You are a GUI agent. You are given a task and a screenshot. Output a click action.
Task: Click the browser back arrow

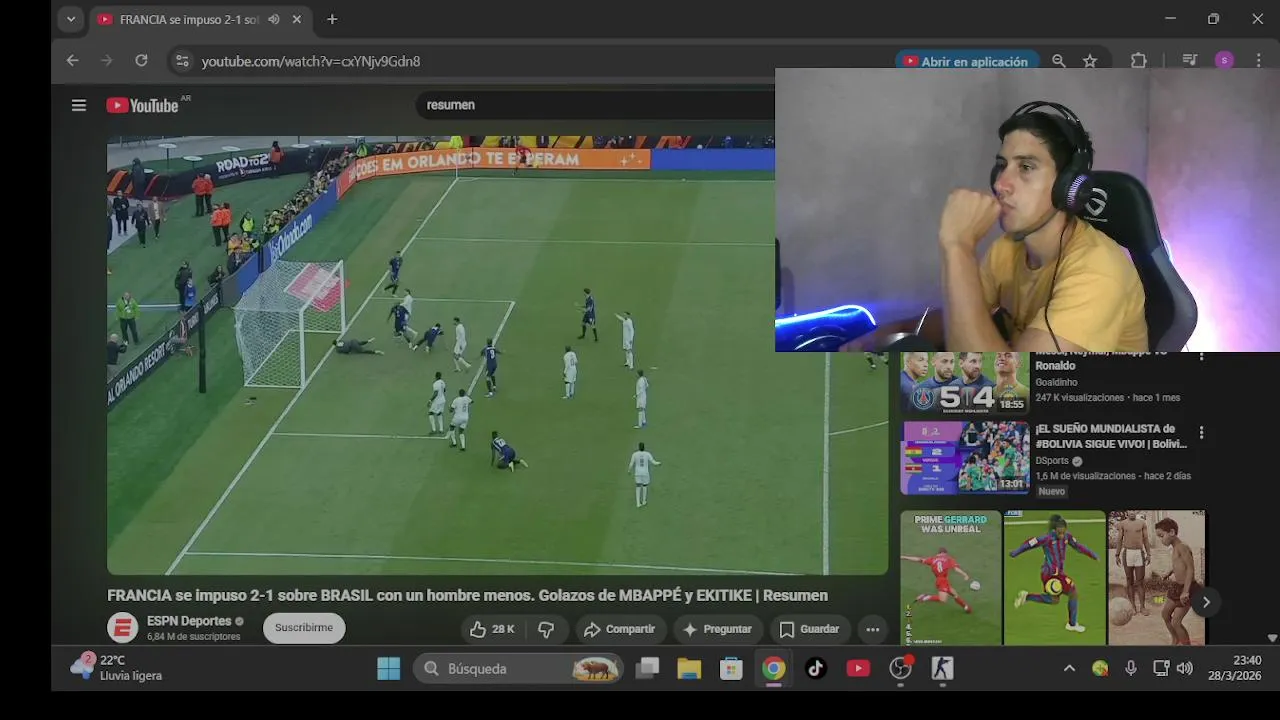pos(72,61)
